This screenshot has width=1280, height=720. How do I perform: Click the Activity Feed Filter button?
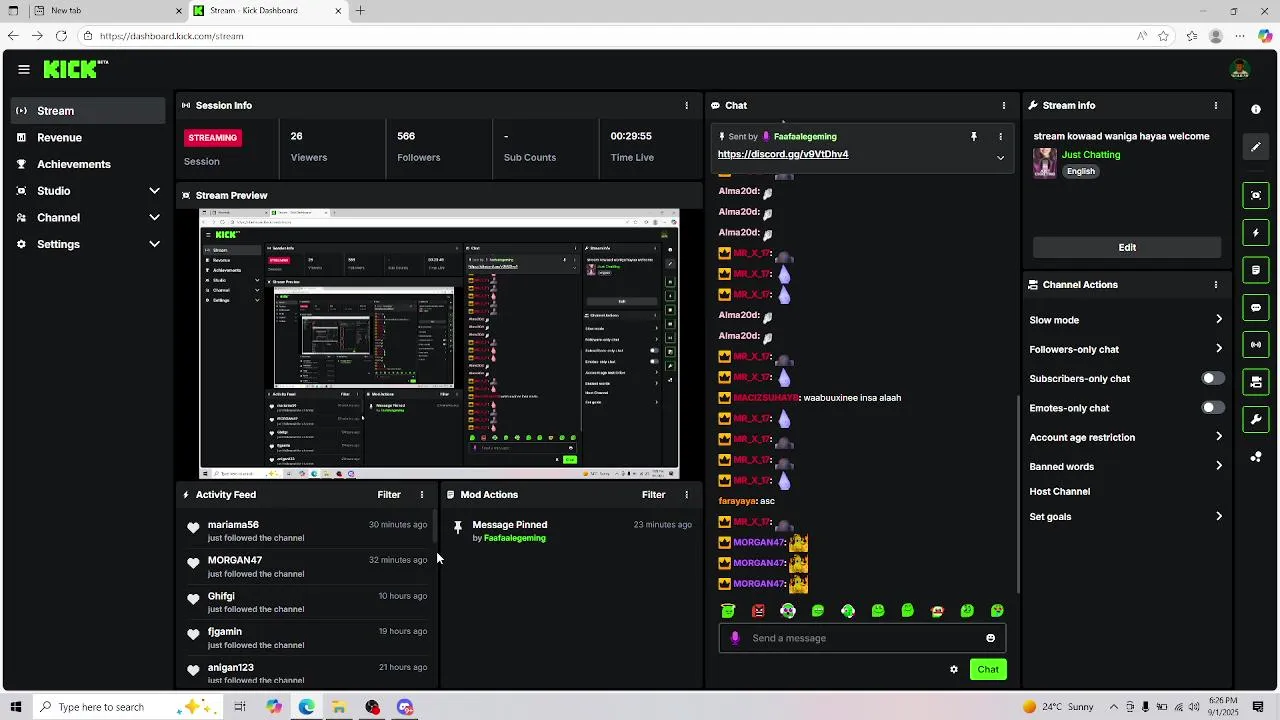389,495
